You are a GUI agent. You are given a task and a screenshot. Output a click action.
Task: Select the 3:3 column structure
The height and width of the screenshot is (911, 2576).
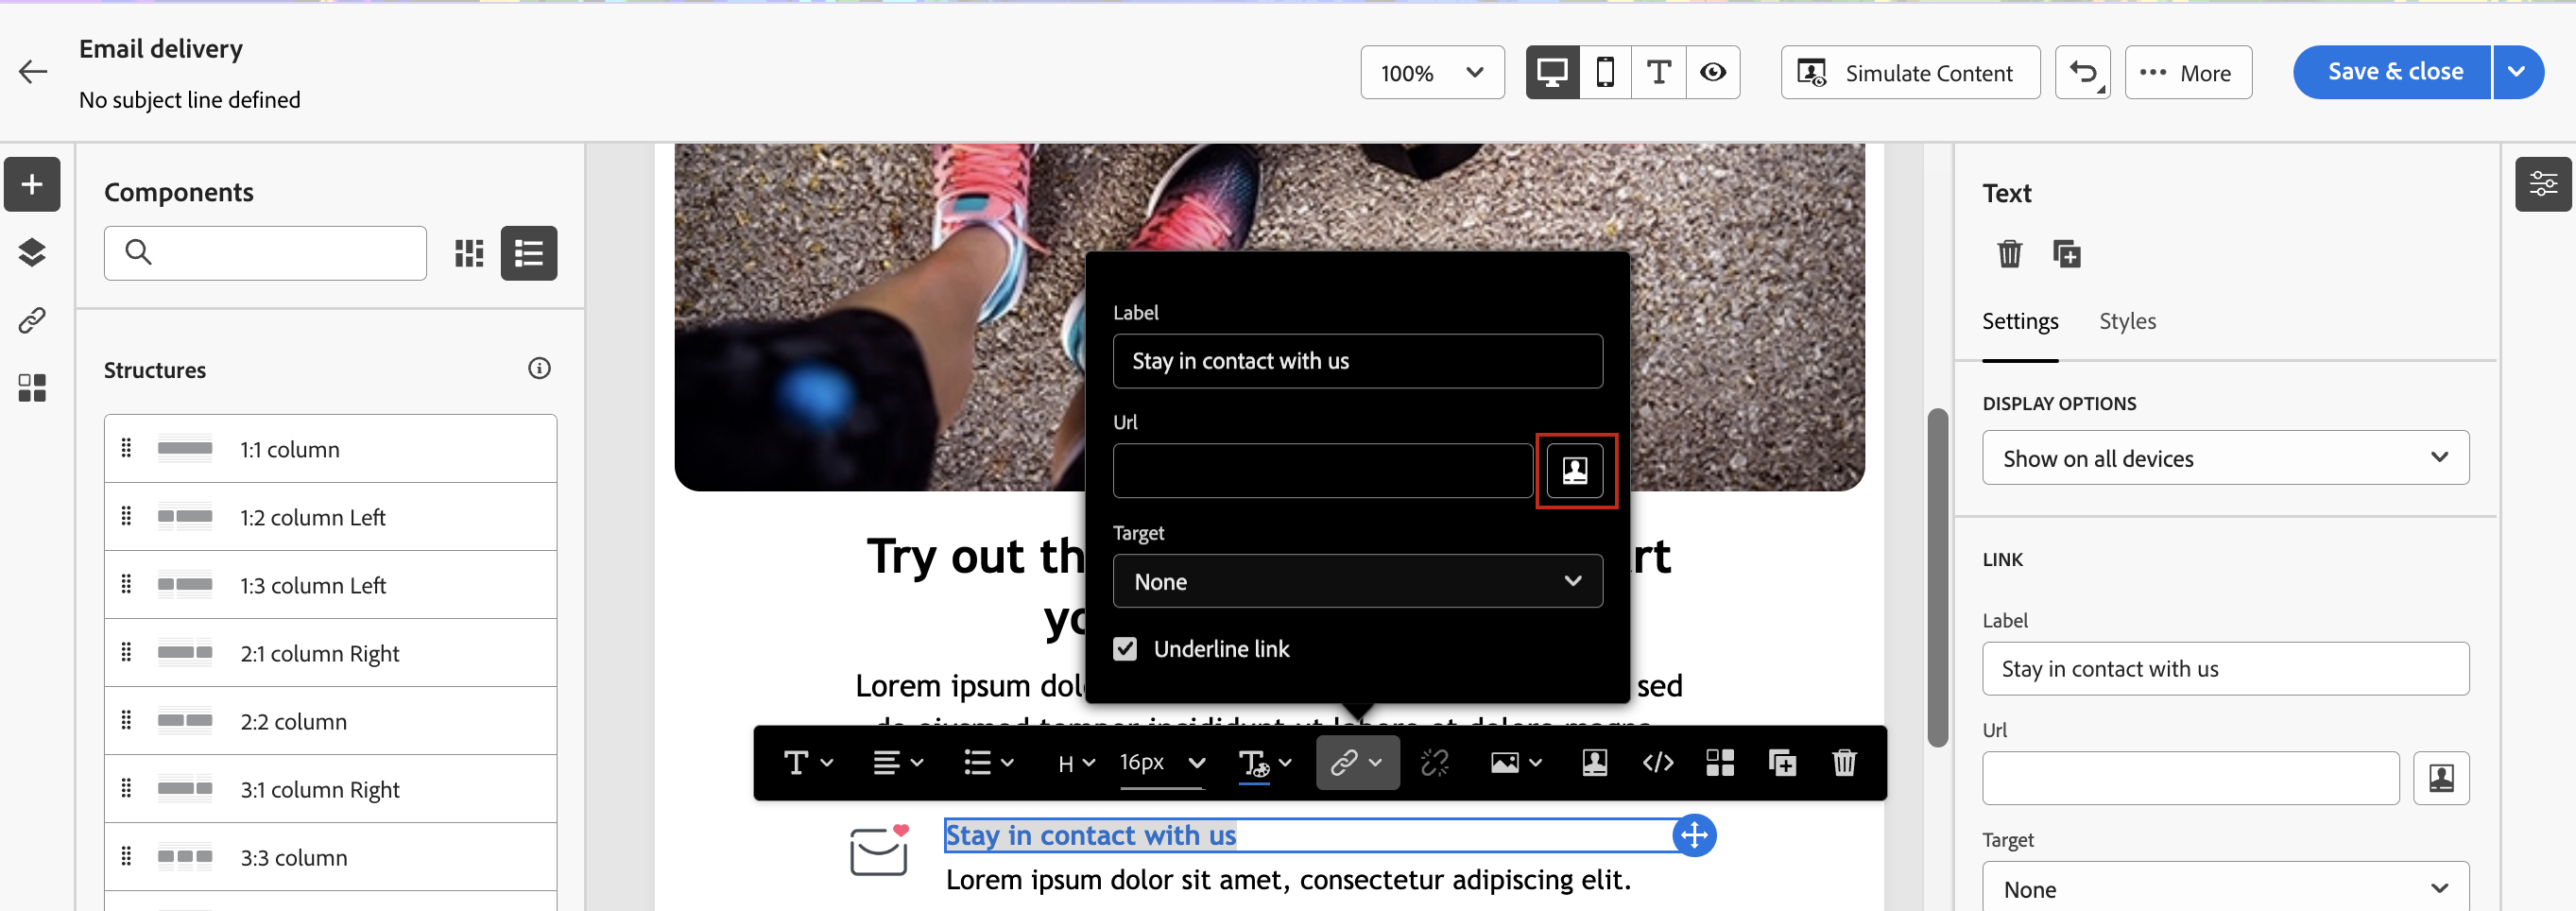(x=330, y=857)
